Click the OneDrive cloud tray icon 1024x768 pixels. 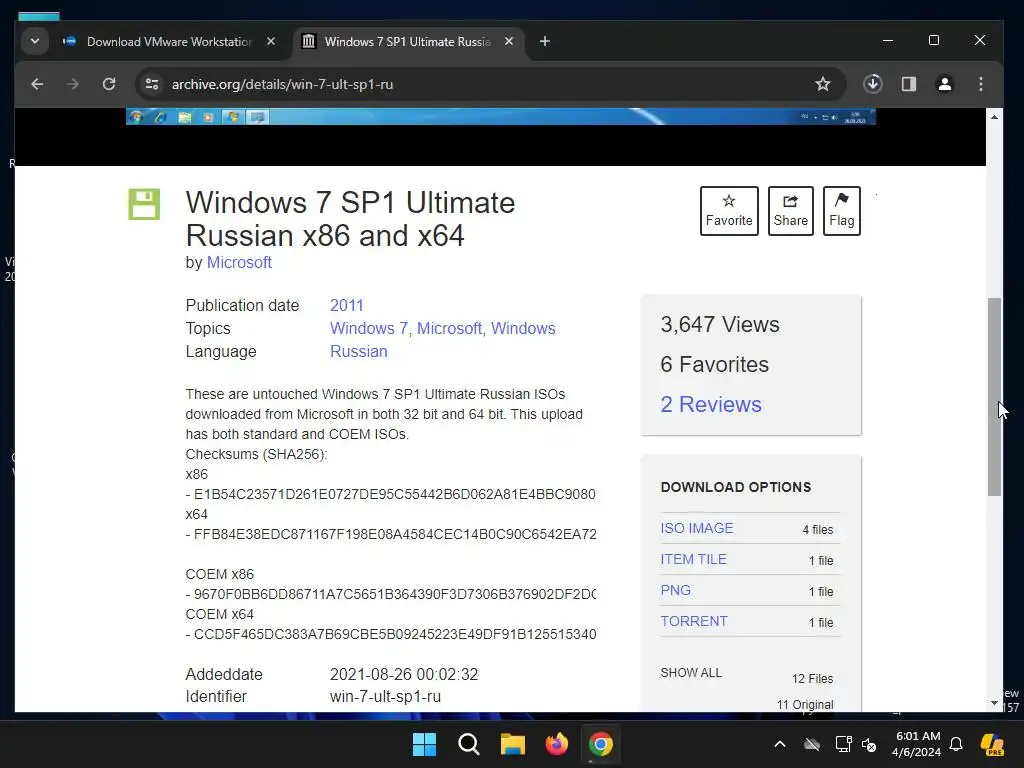click(812, 744)
